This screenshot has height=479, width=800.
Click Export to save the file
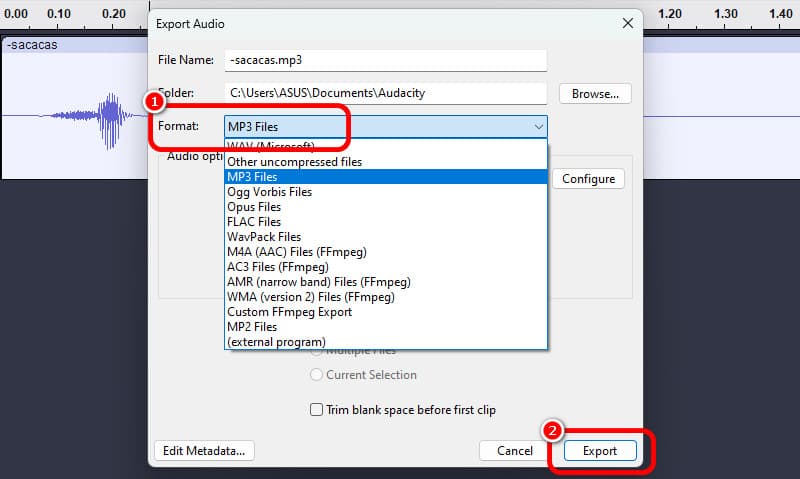600,451
